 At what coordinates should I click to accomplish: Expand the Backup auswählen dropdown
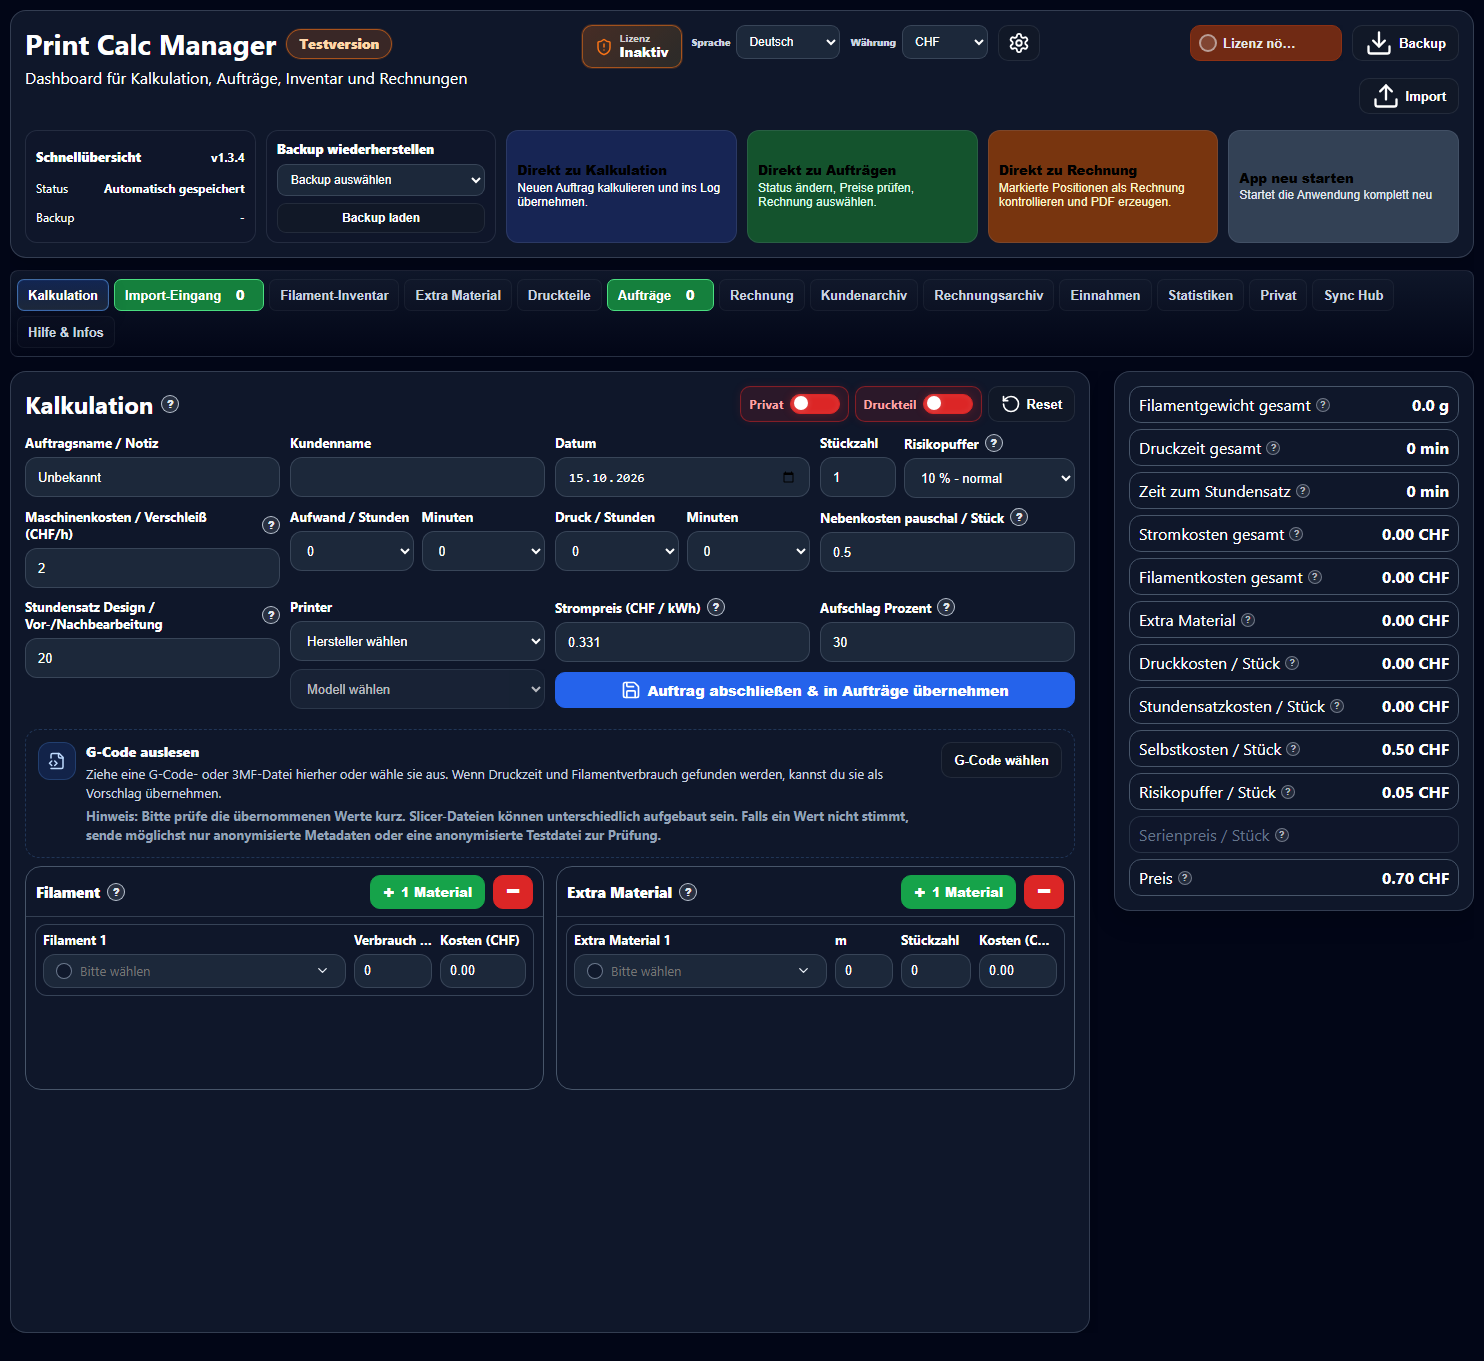[x=381, y=180]
